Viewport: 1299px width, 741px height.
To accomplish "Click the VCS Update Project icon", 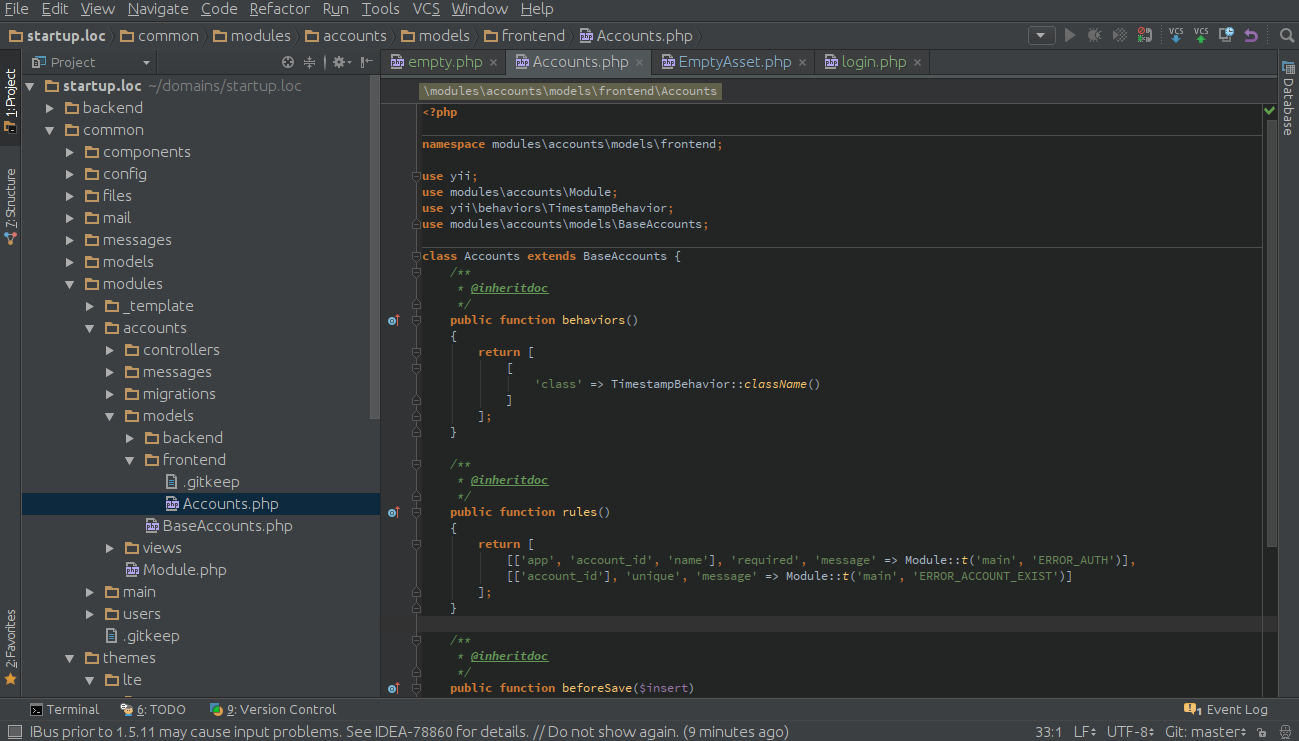I will pyautogui.click(x=1176, y=35).
